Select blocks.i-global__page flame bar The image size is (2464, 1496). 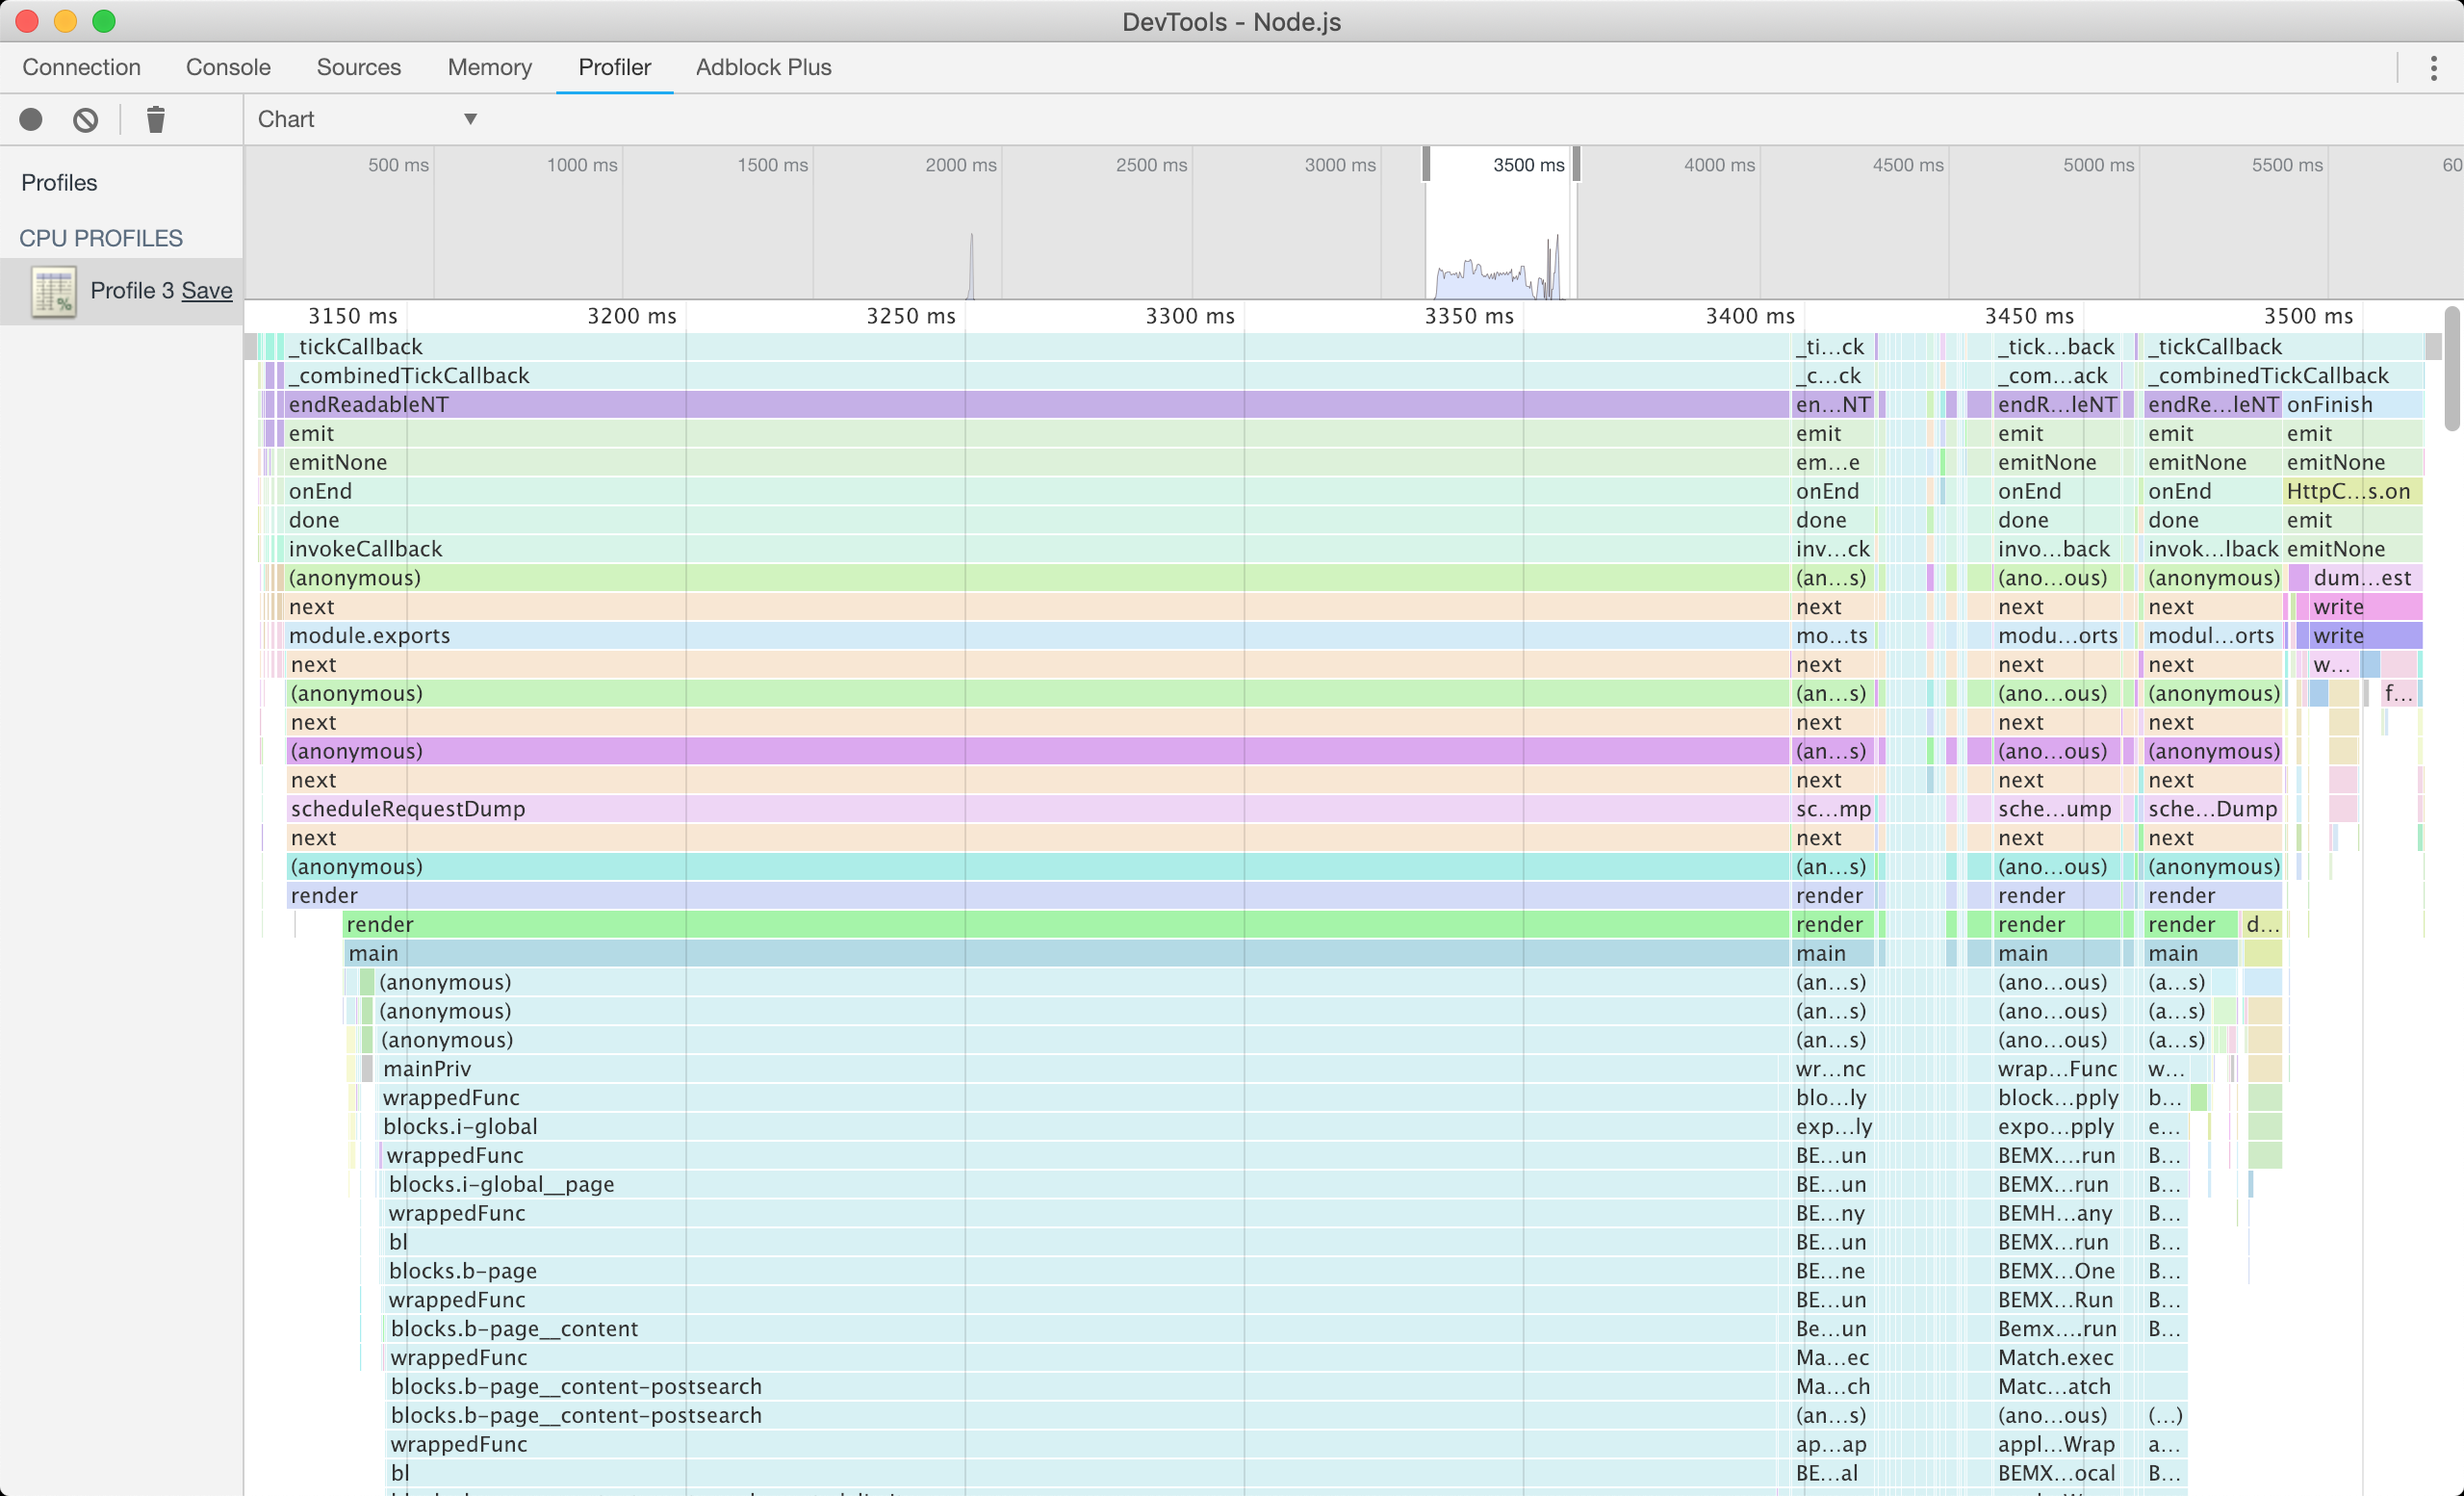point(1087,1185)
